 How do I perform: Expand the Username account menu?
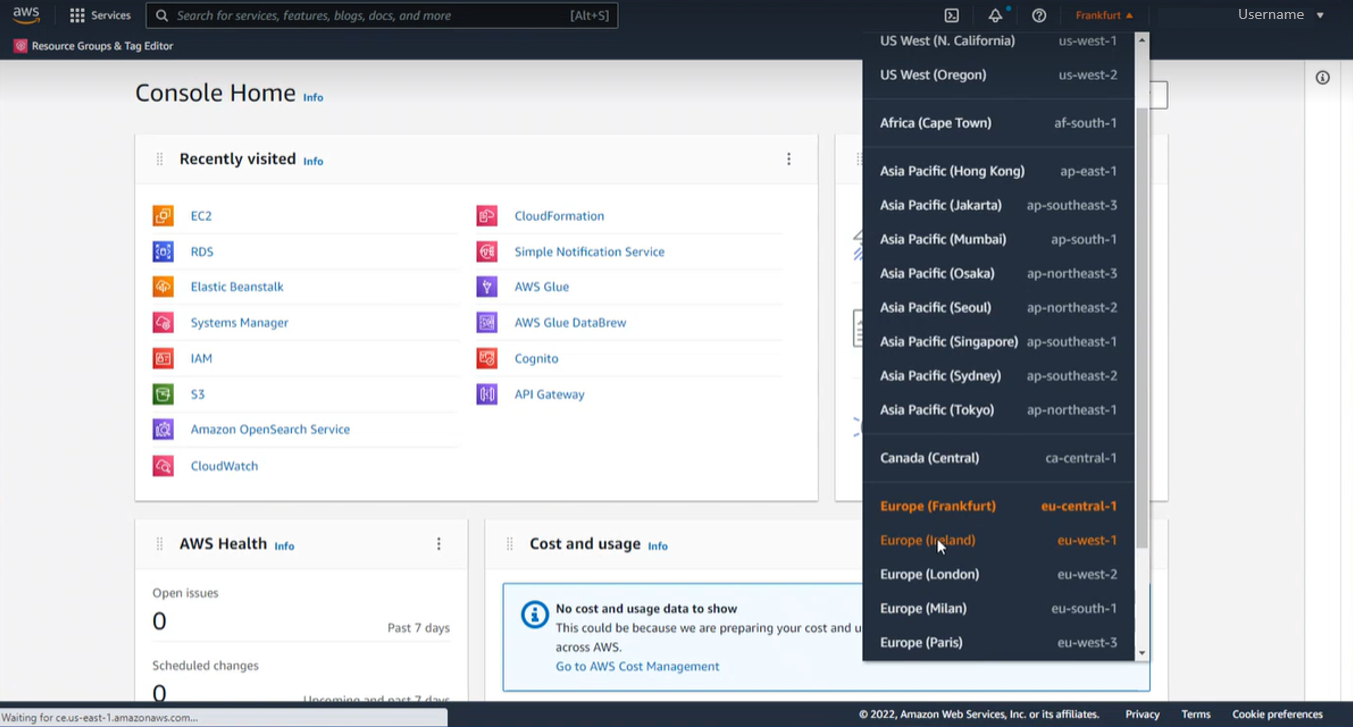[1280, 15]
